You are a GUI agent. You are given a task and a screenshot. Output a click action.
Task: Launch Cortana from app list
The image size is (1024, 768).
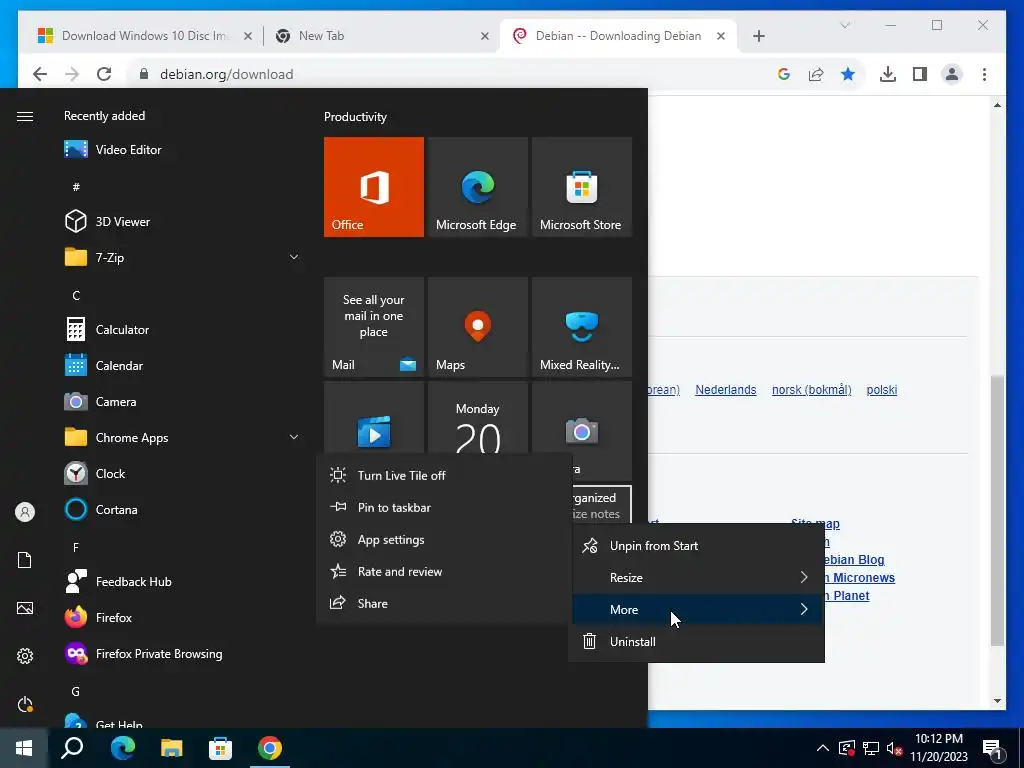point(181,509)
